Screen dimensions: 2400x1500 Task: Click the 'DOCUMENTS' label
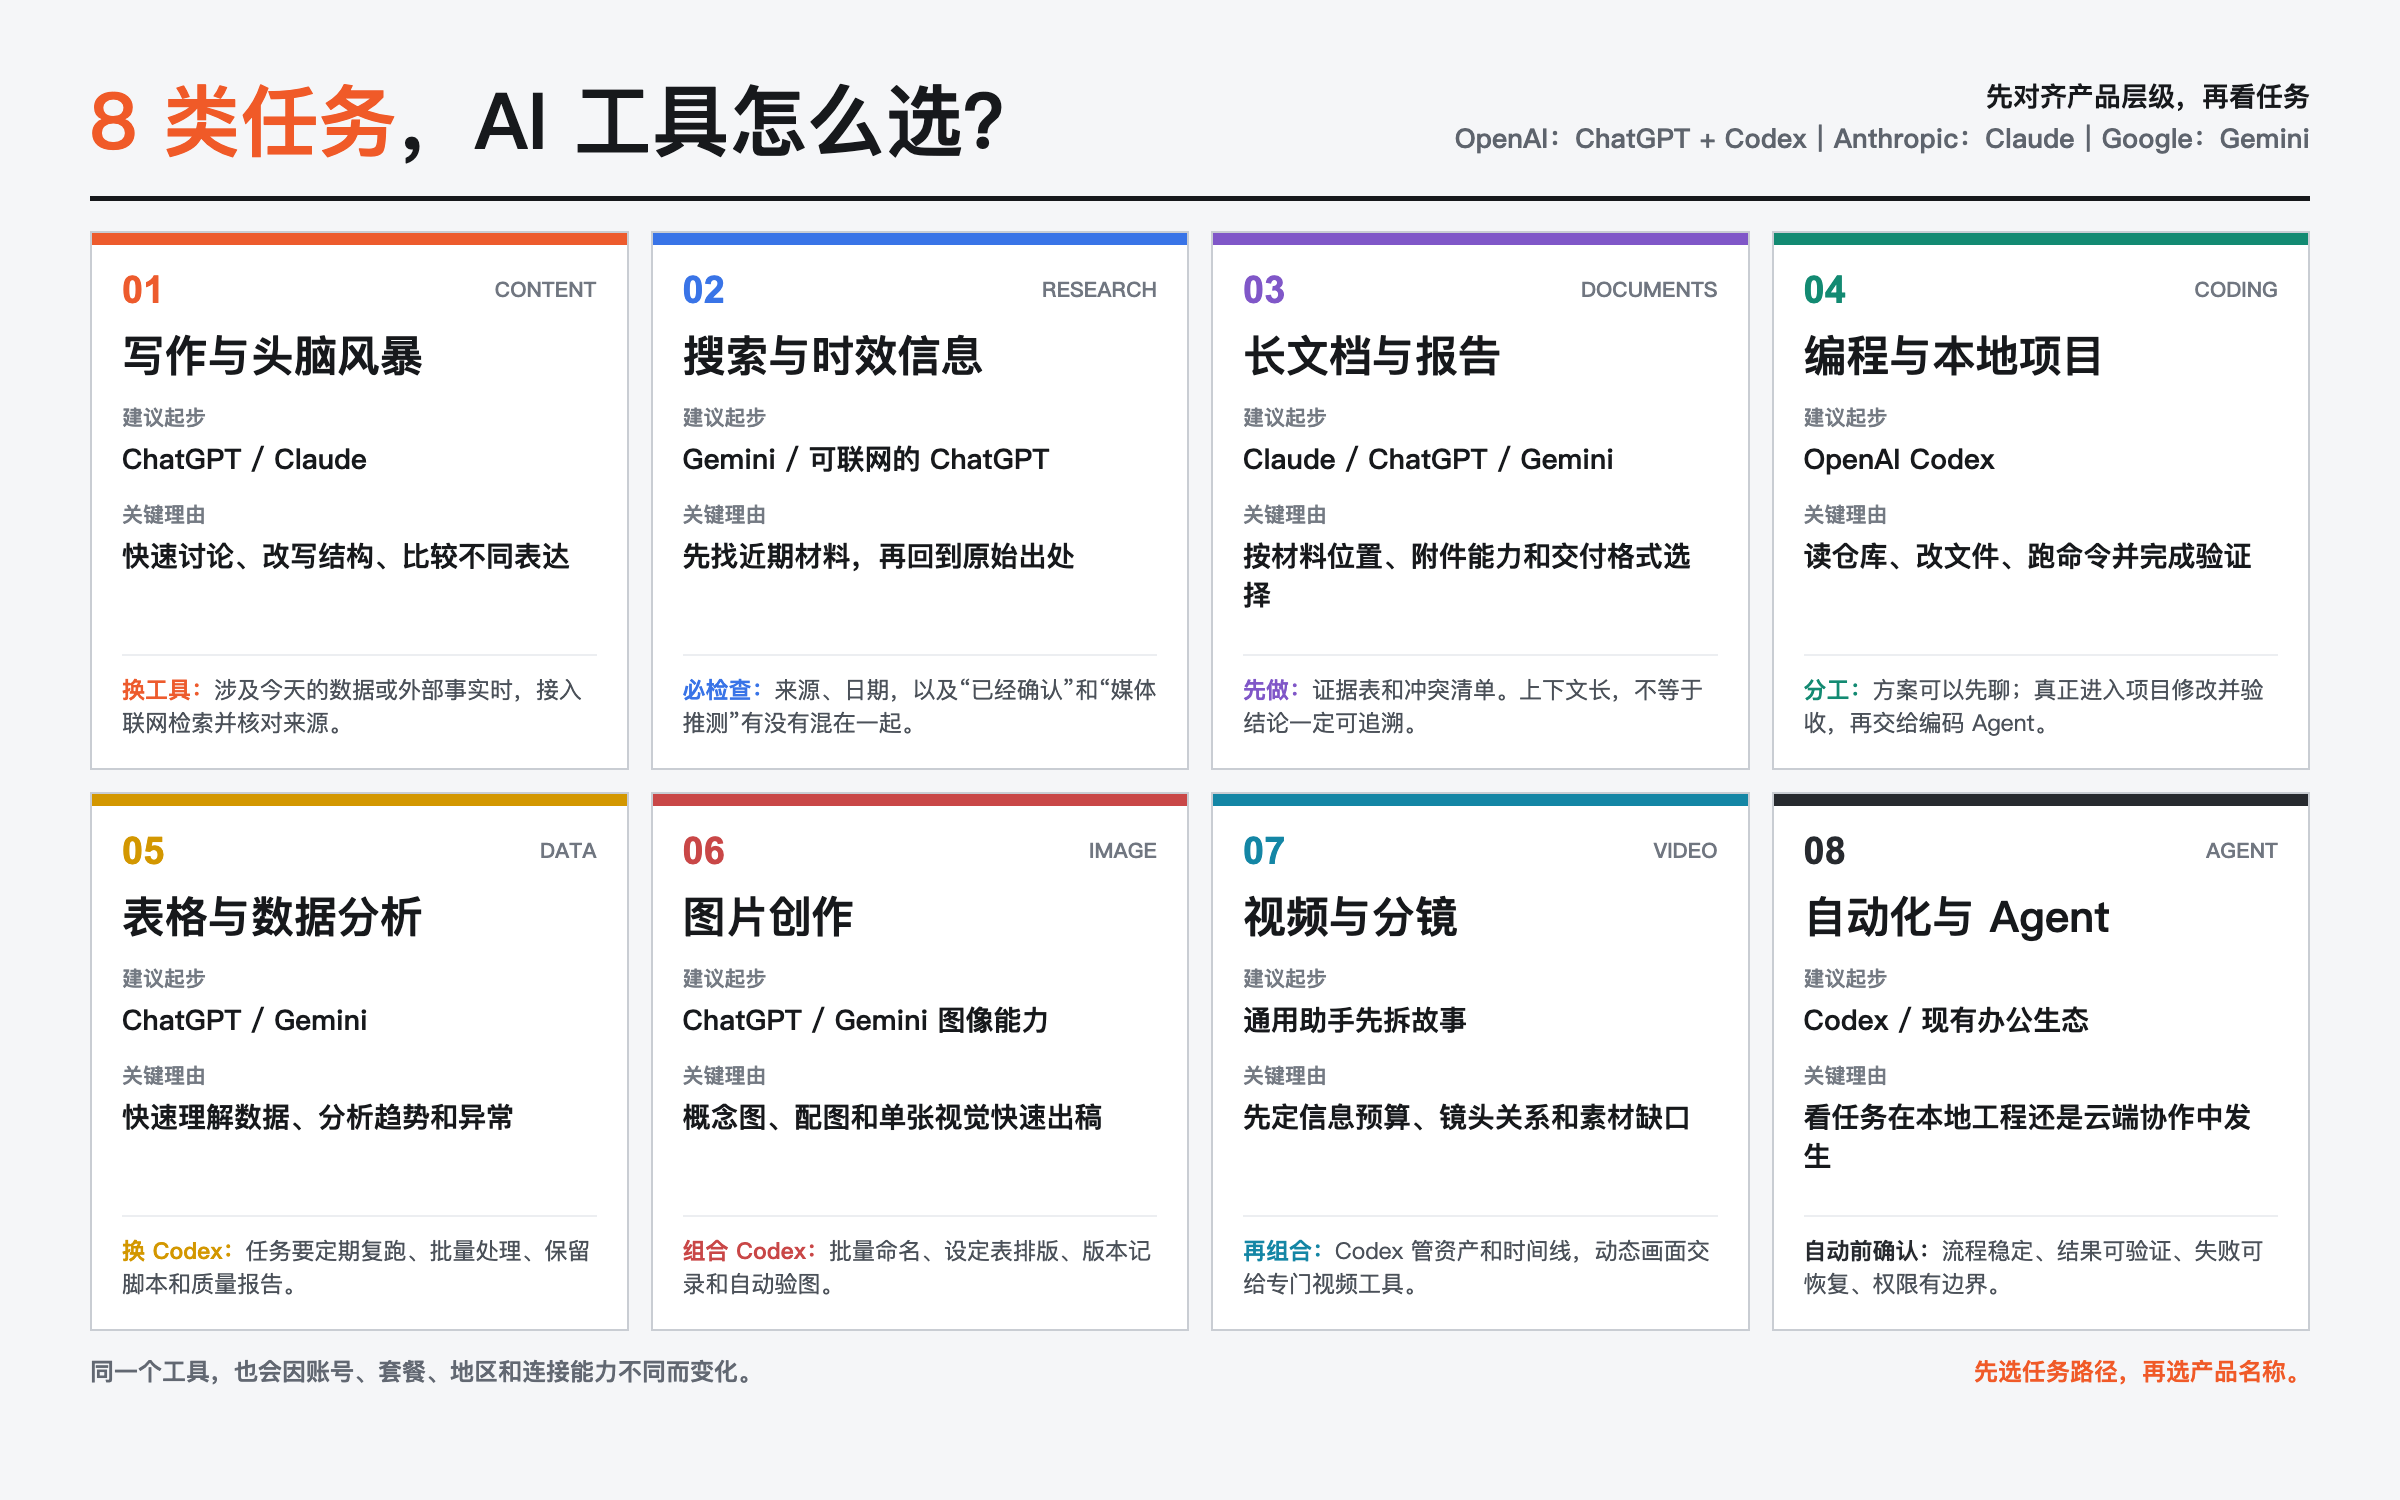1649,290
